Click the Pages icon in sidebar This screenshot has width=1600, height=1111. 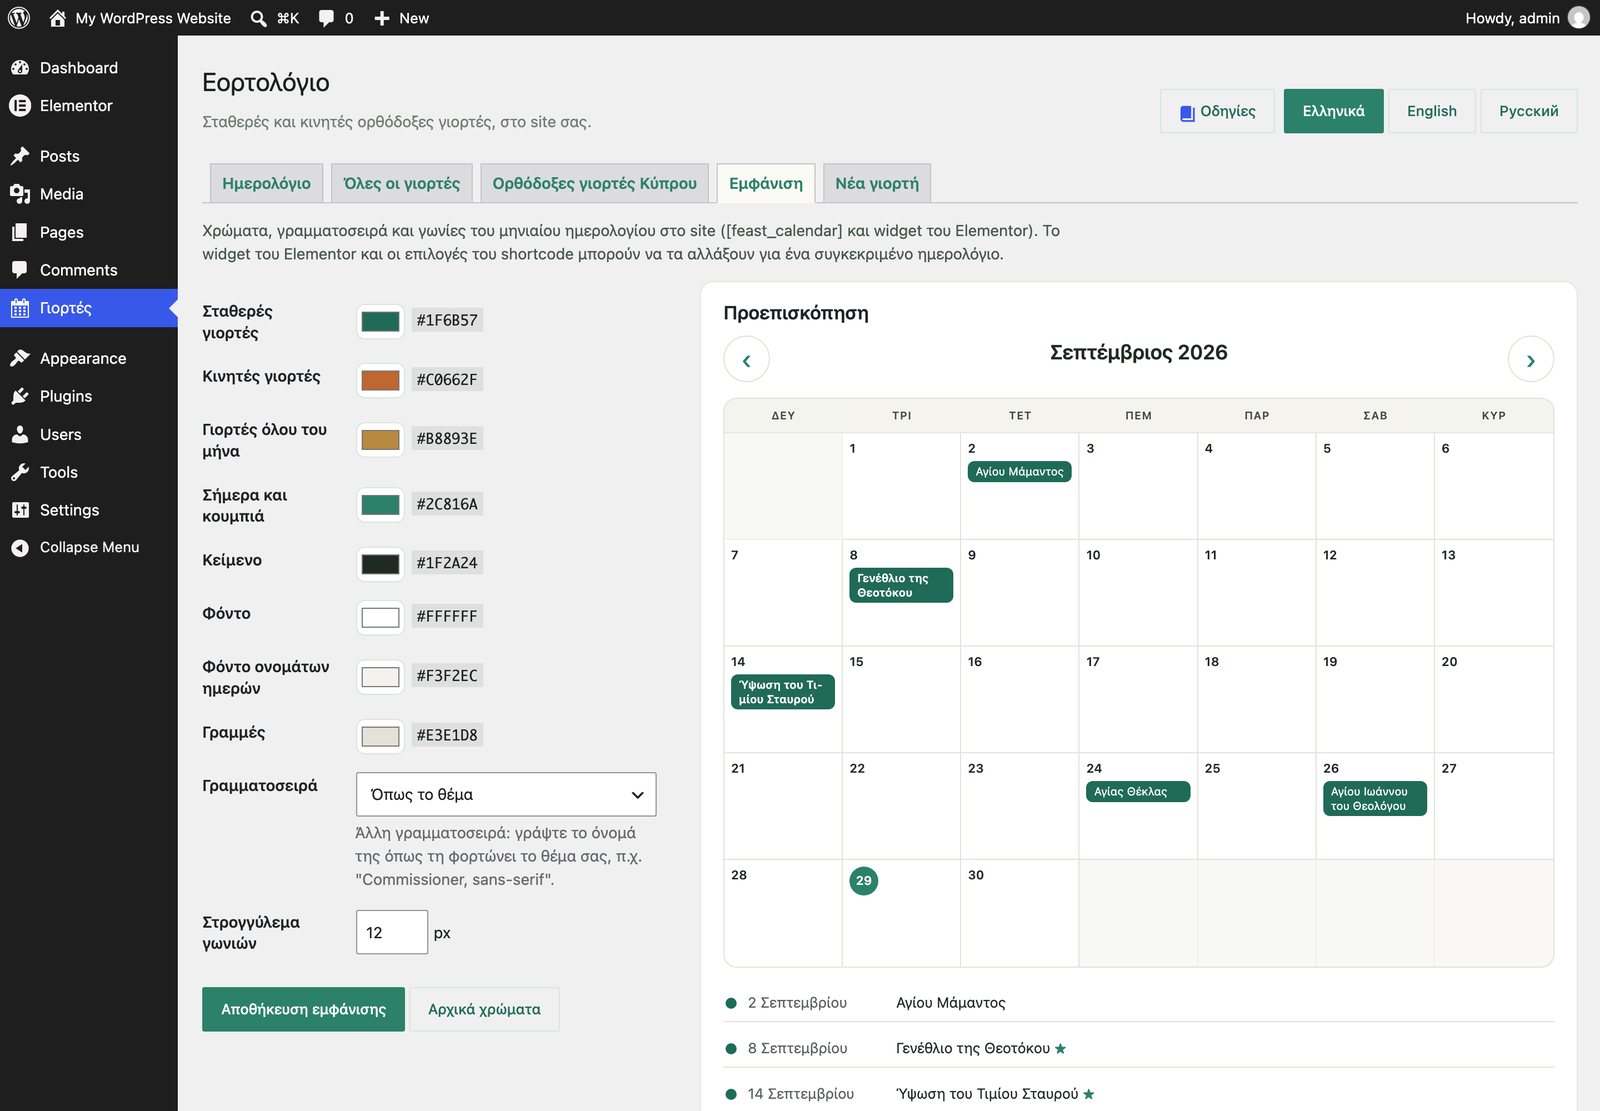tap(20, 232)
